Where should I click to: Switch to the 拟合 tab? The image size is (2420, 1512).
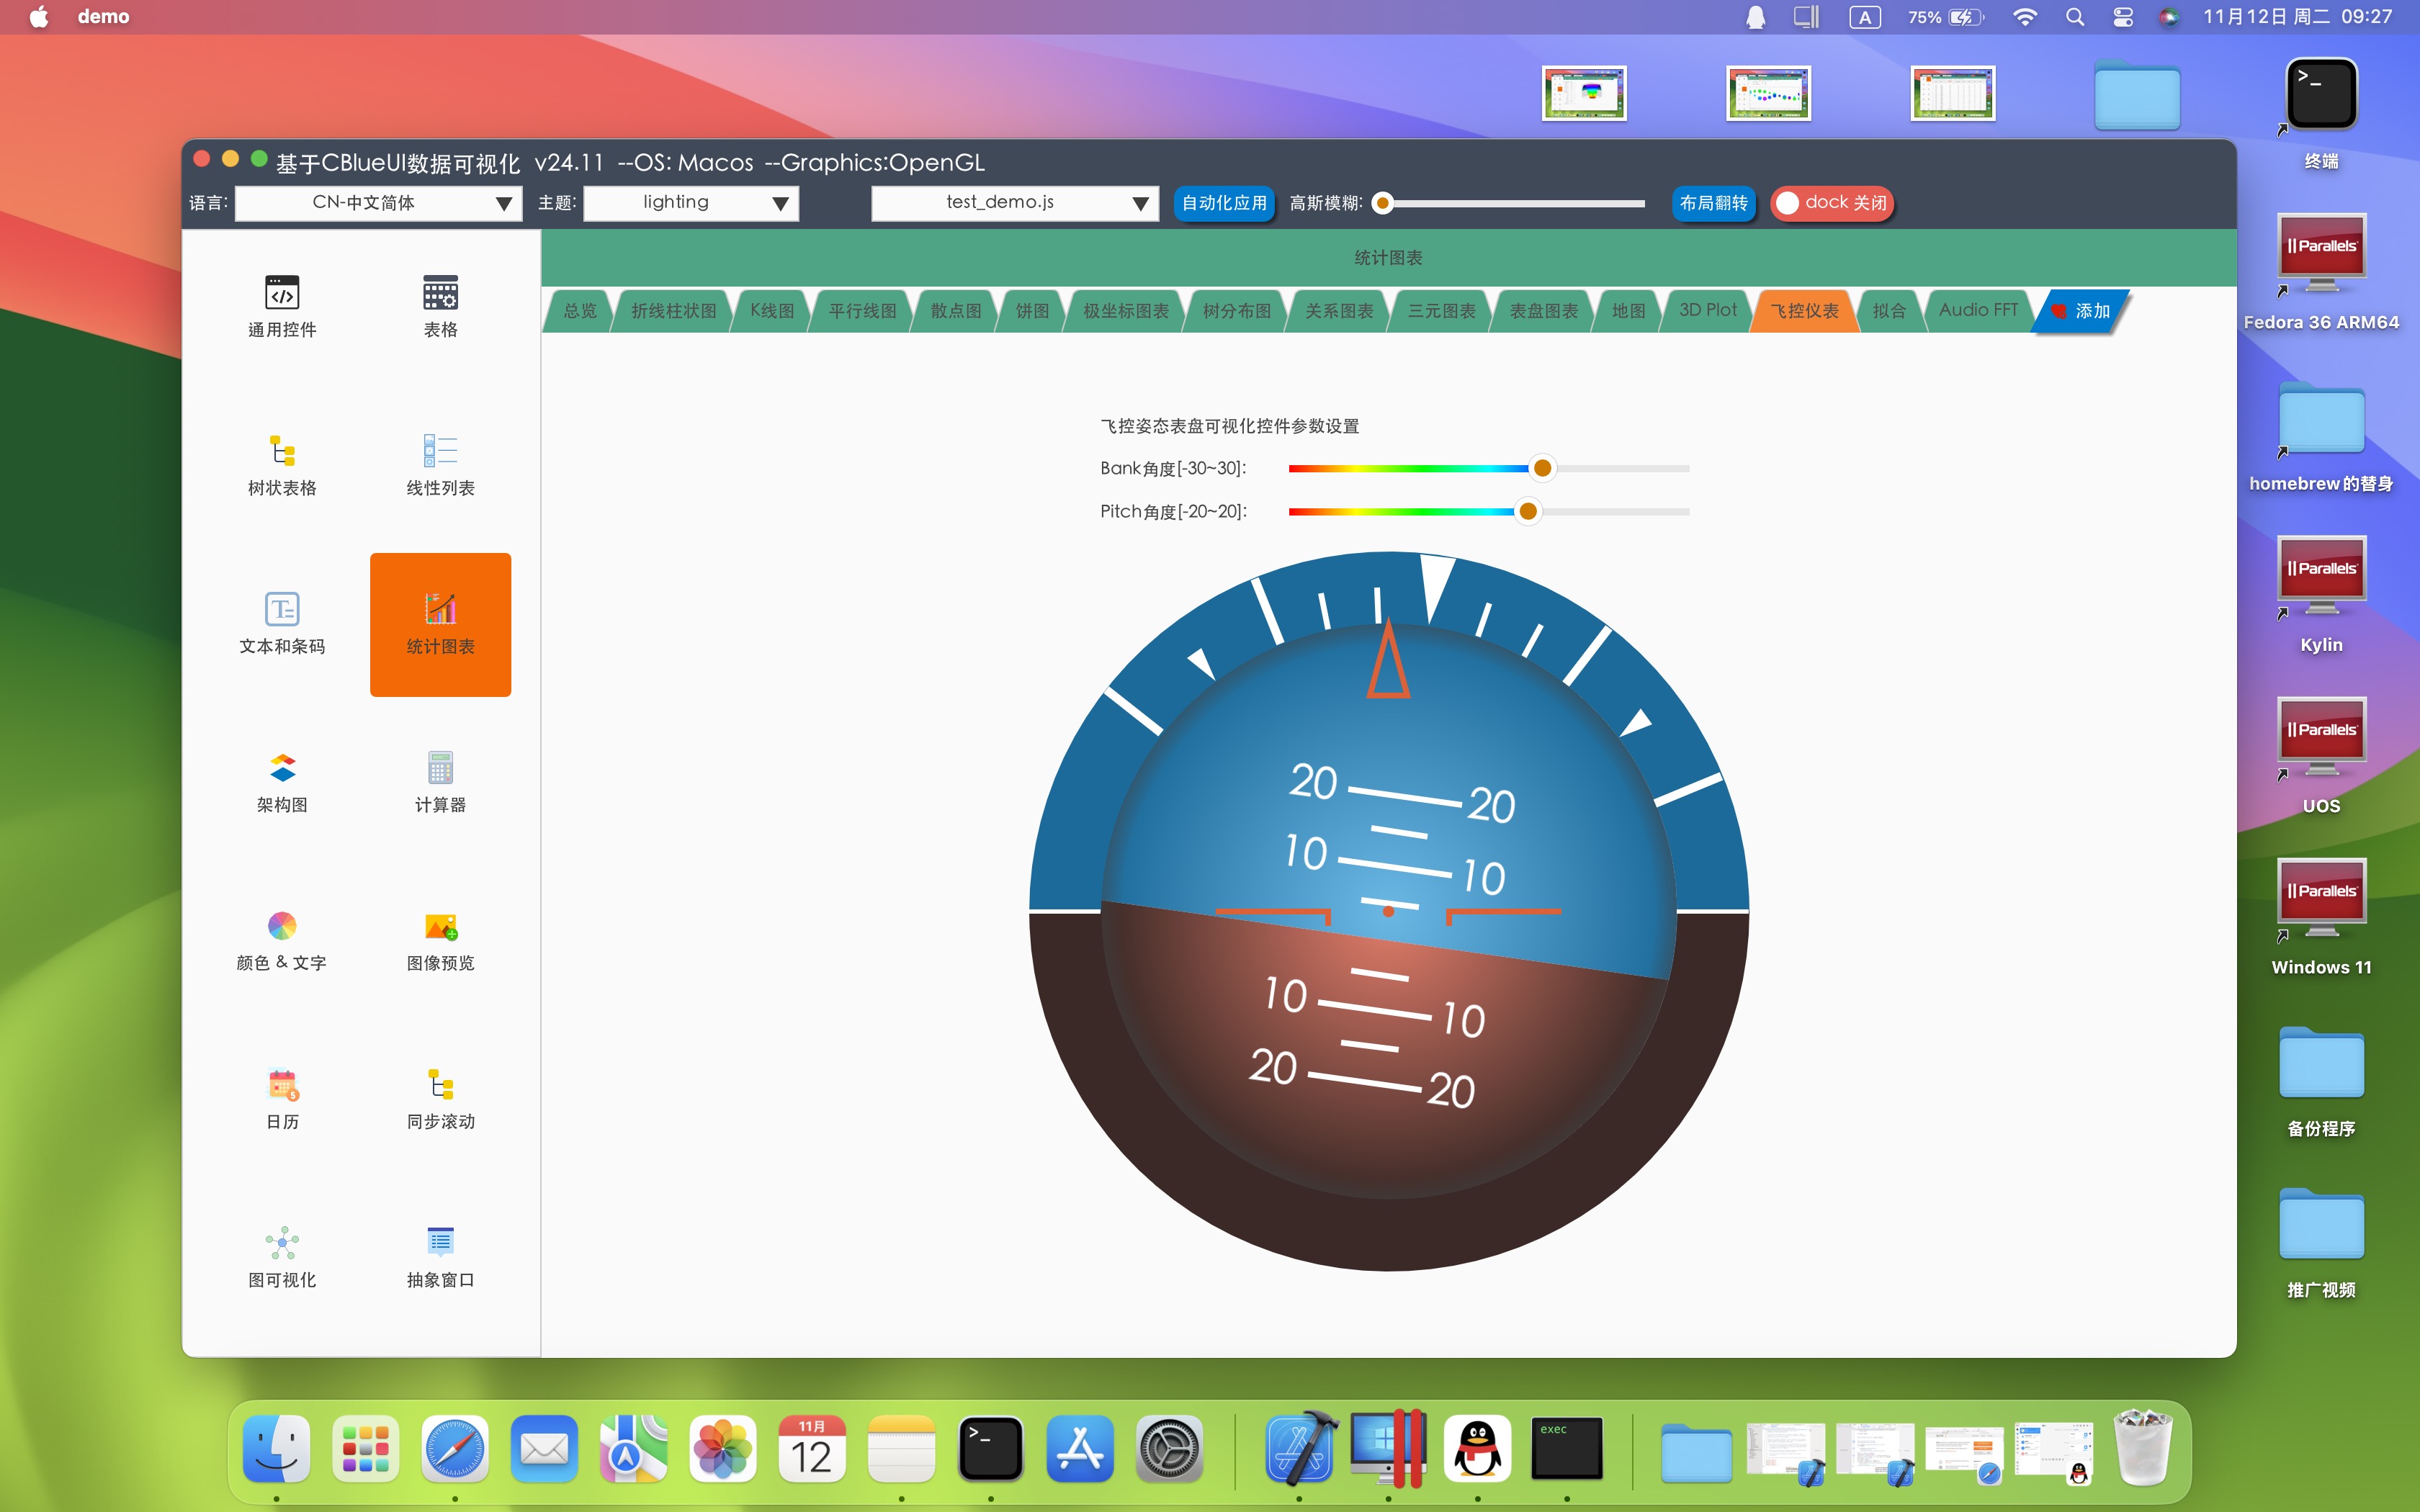pos(1889,311)
